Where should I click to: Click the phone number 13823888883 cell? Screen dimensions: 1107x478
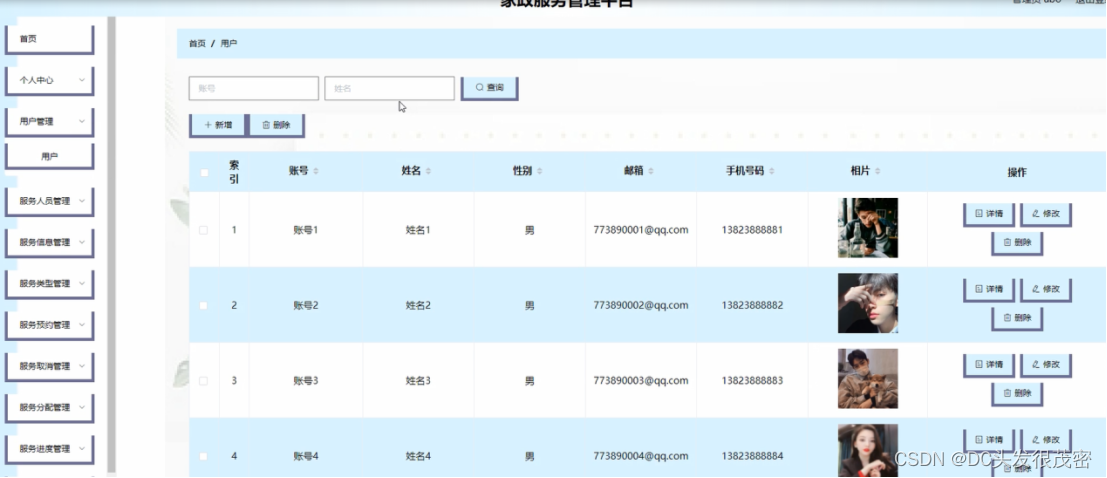click(752, 381)
